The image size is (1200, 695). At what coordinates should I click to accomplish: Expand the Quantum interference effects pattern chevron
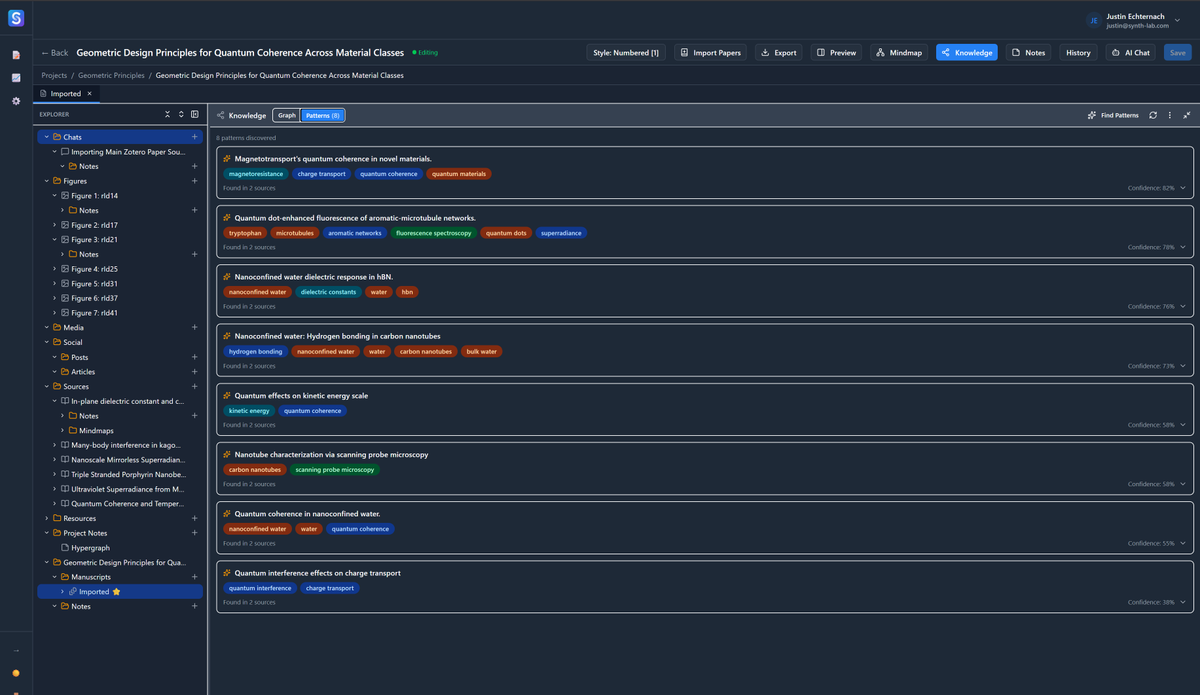(x=1183, y=602)
